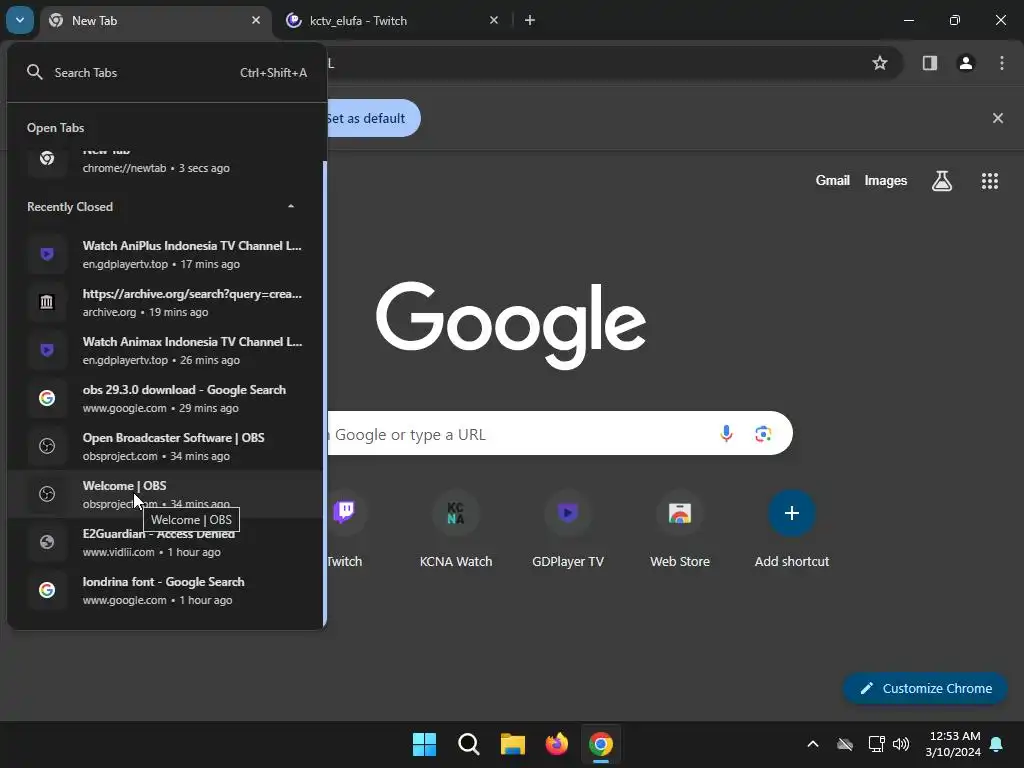Click the Search Tabs input field
The height and width of the screenshot is (768, 1024).
[x=167, y=72]
